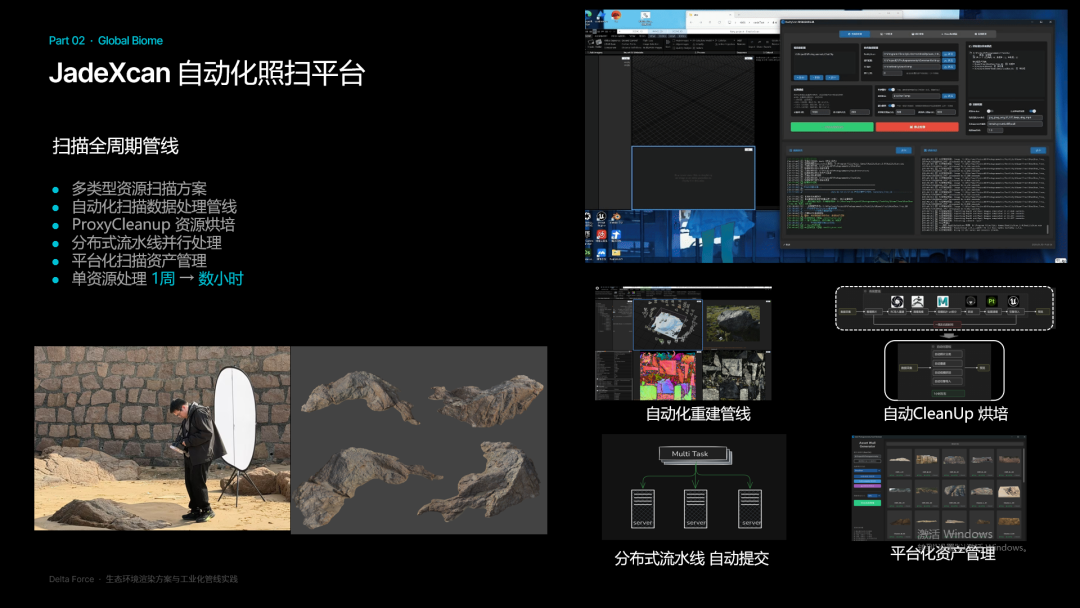Click the bullet "ProxyCleanup 资源烘焙"

(x=153, y=224)
